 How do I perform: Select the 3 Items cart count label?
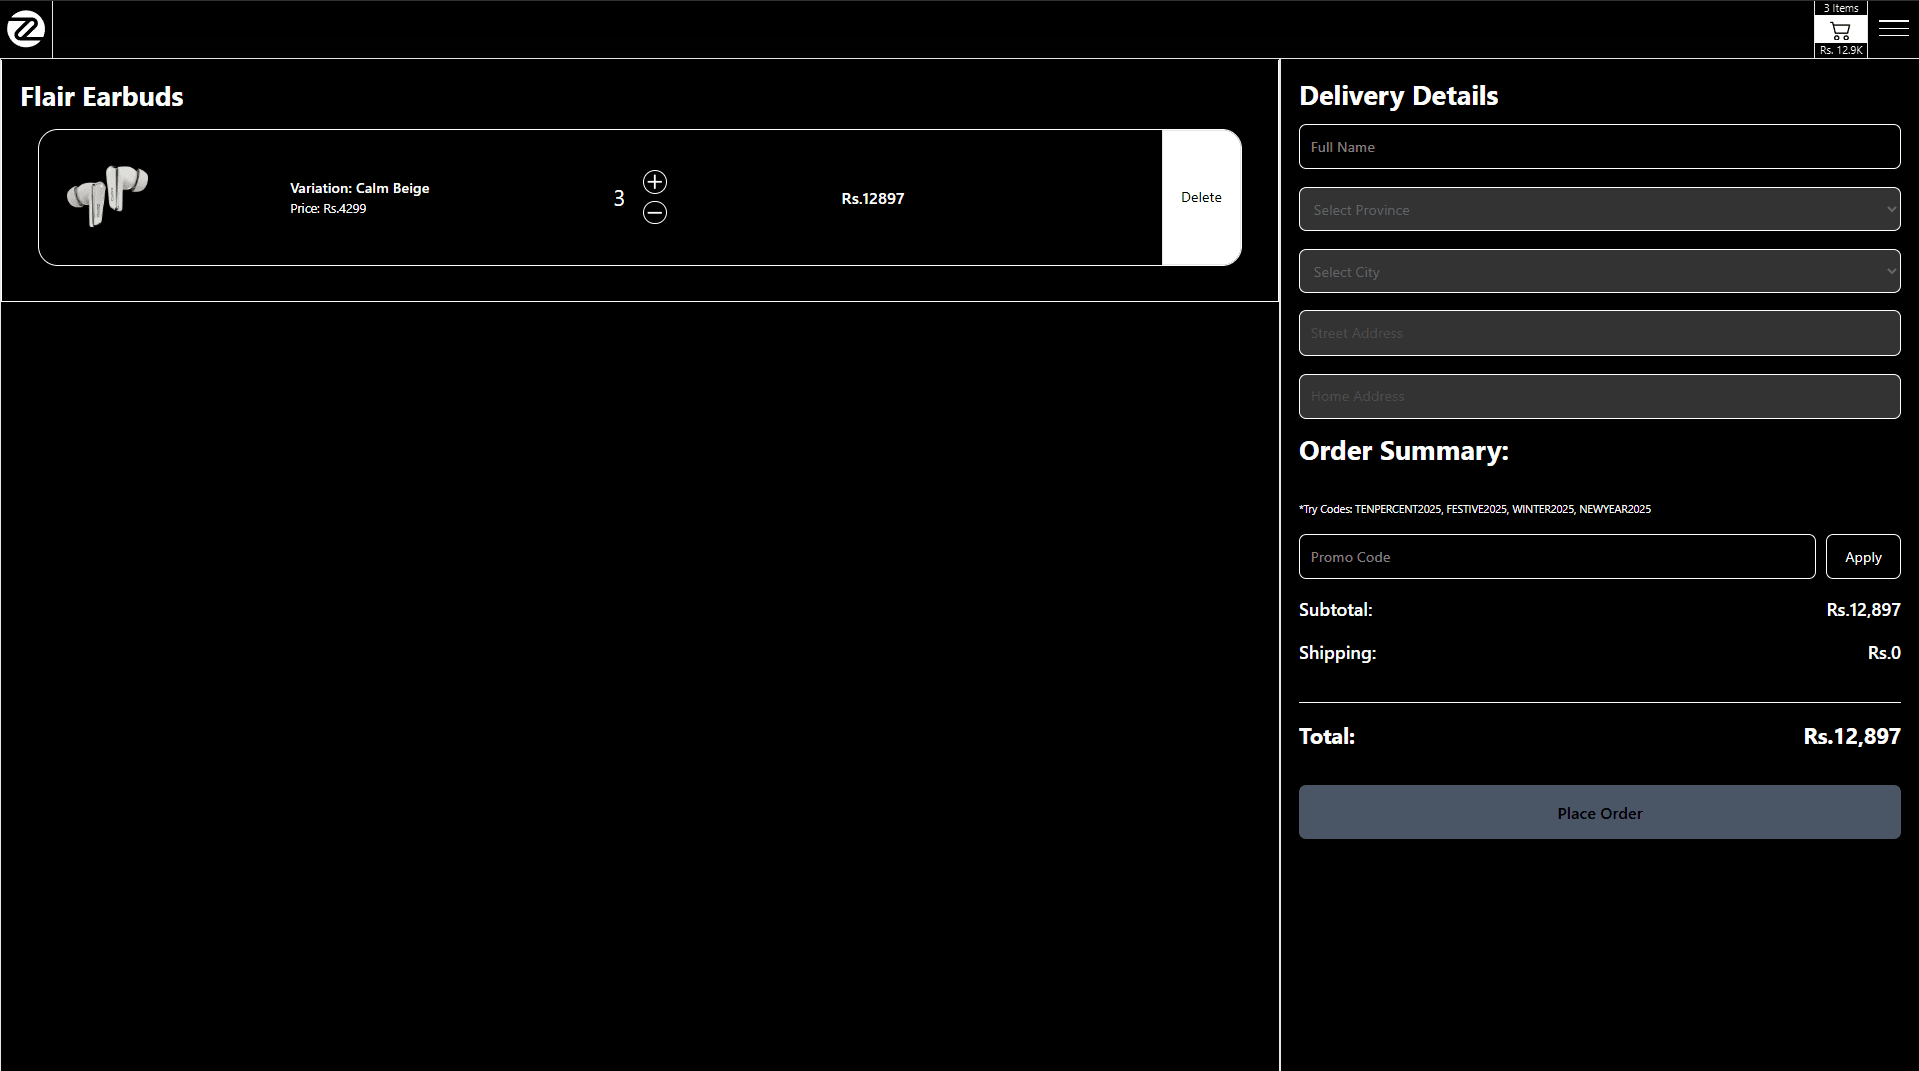[1840, 8]
